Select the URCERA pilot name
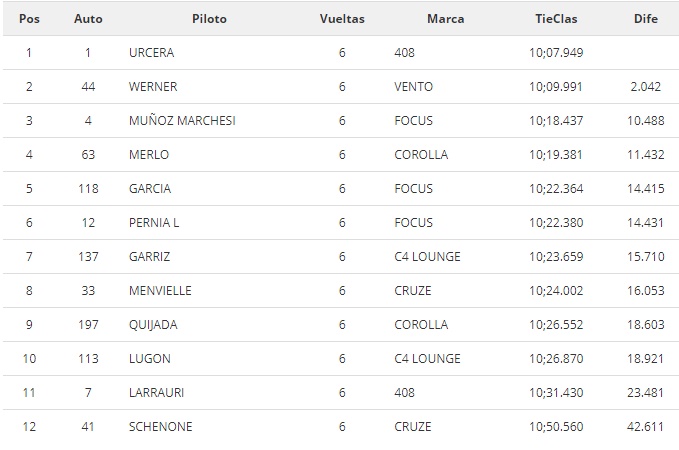Viewport: 679px width, 450px height. tap(152, 52)
